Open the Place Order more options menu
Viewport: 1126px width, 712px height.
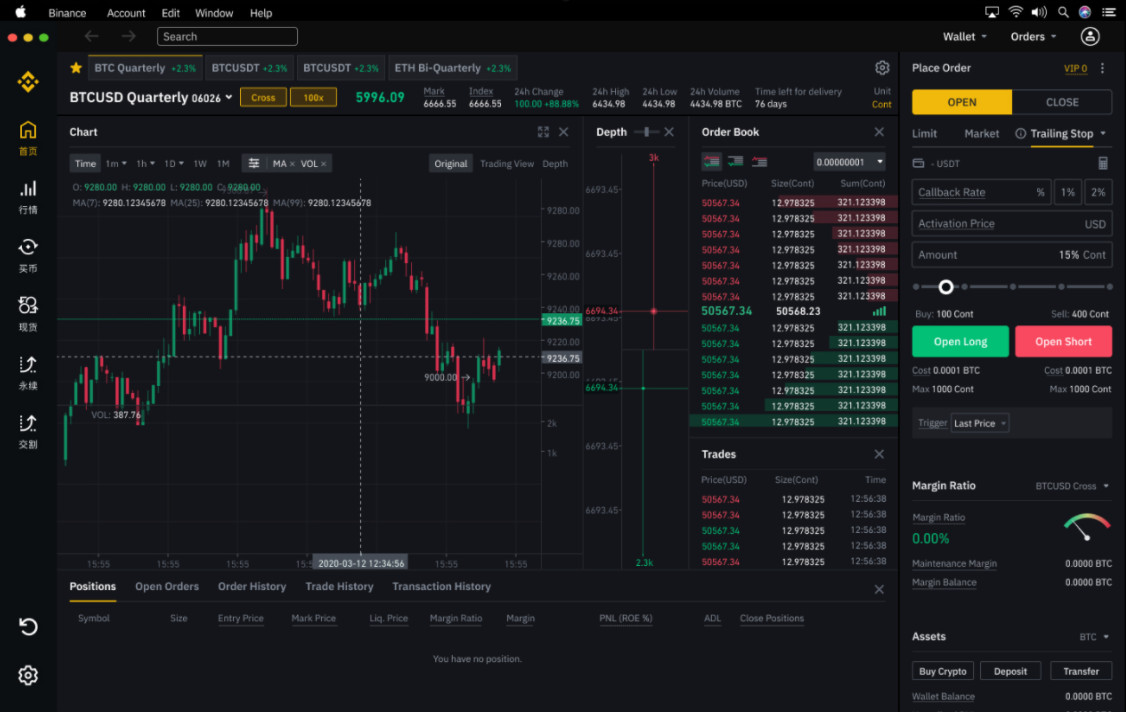1103,68
